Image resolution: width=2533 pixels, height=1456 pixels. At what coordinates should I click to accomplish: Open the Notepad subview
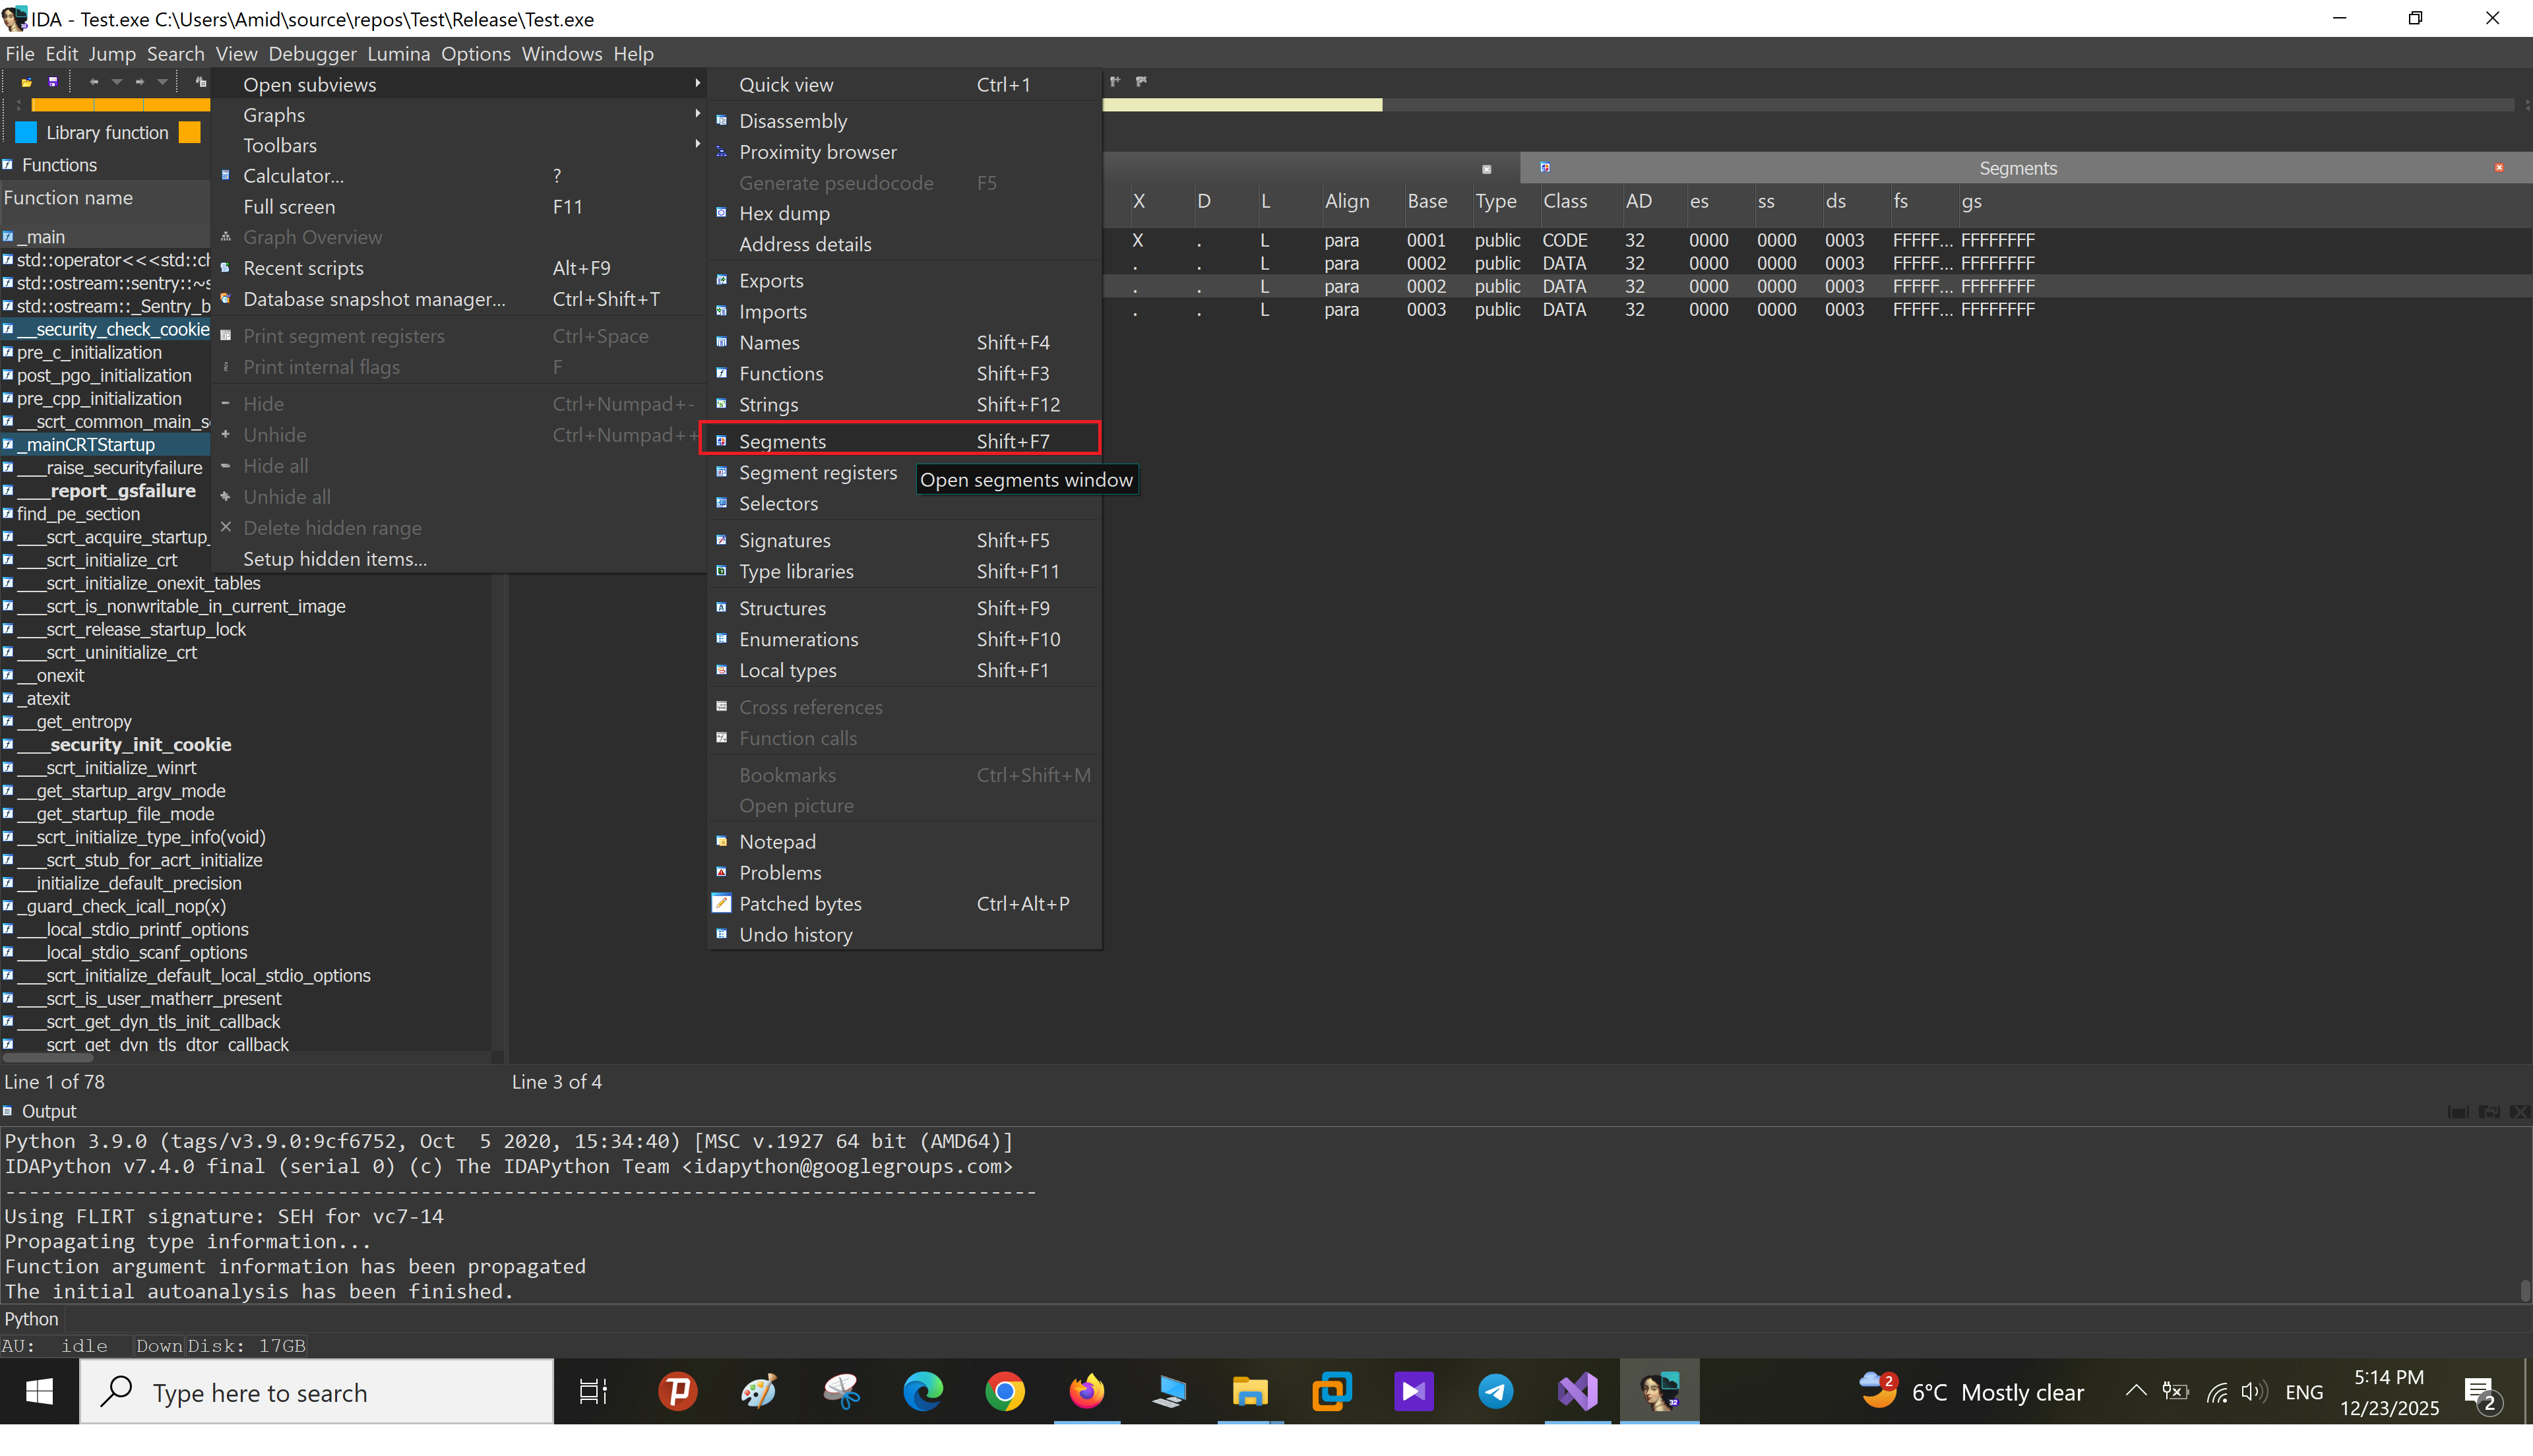coord(777,841)
